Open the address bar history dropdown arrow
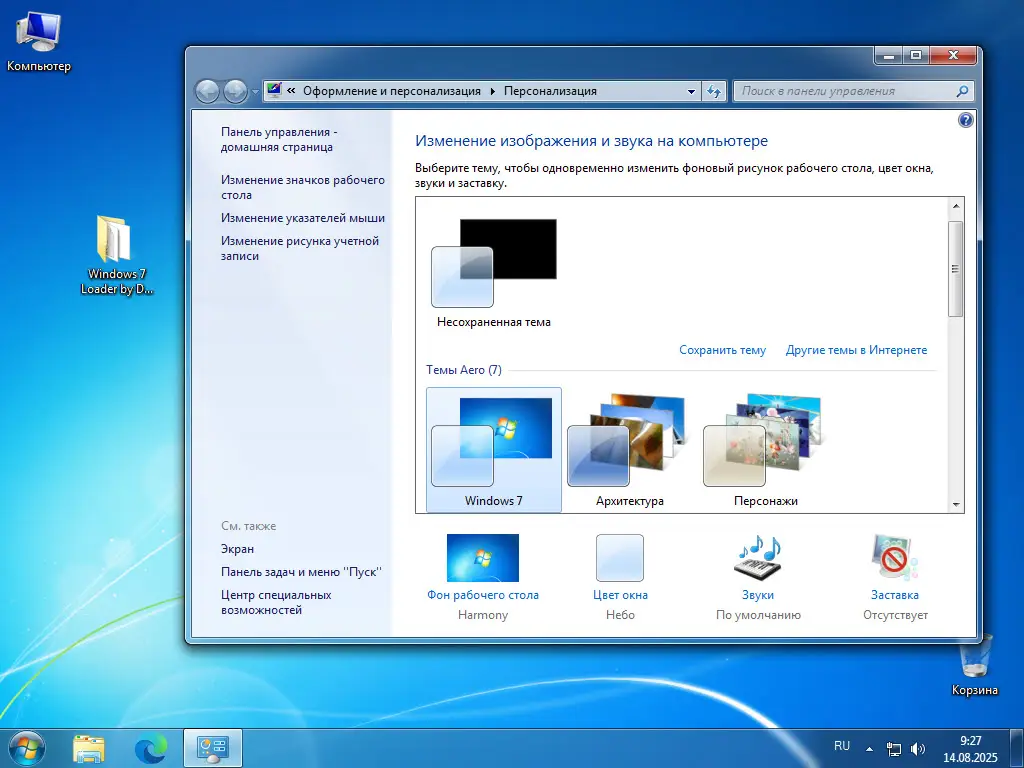This screenshot has height=768, width=1024. click(x=691, y=91)
